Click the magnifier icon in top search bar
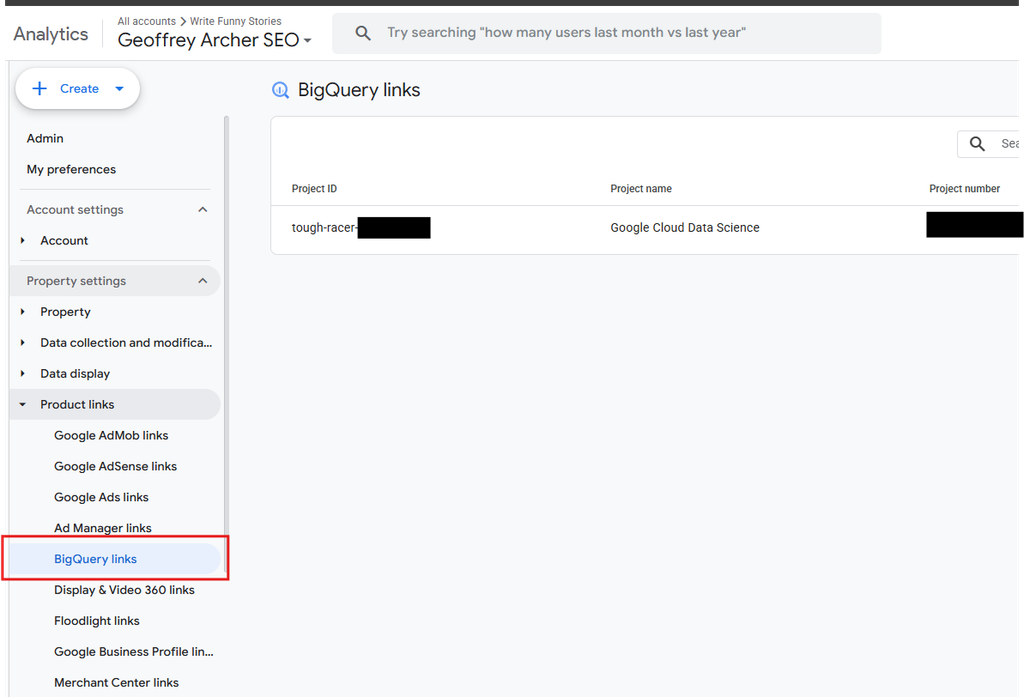 coord(363,33)
